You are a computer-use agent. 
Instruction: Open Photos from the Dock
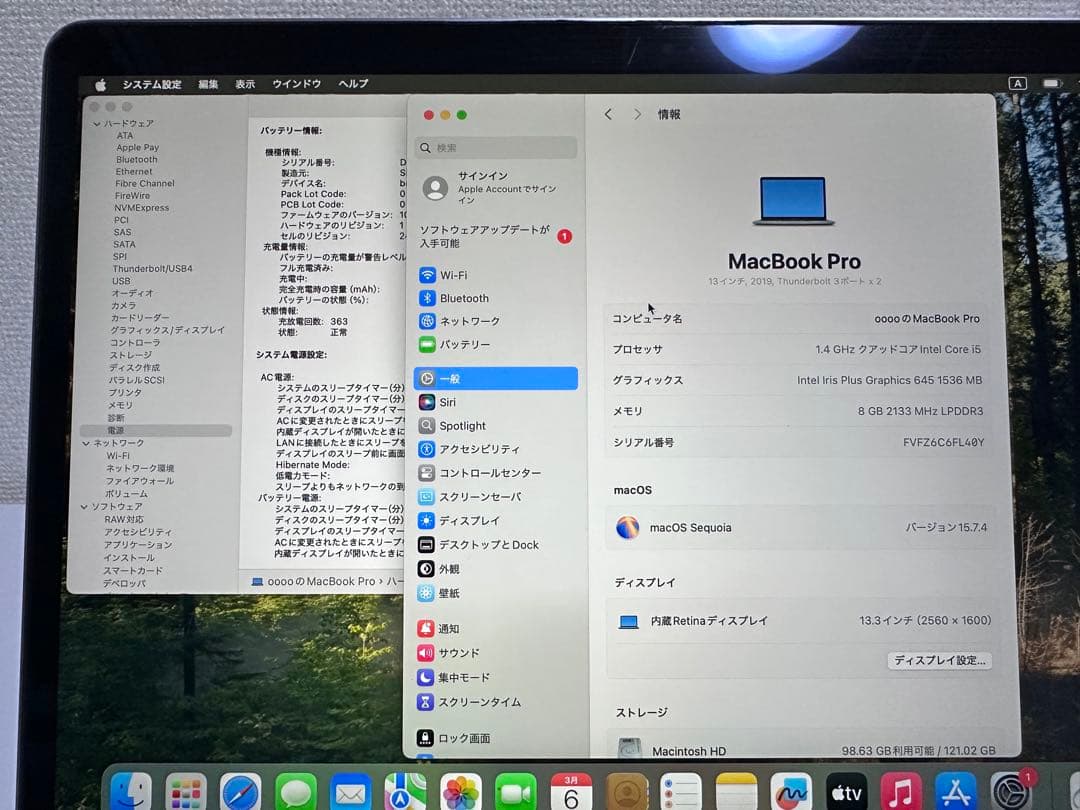(x=461, y=793)
